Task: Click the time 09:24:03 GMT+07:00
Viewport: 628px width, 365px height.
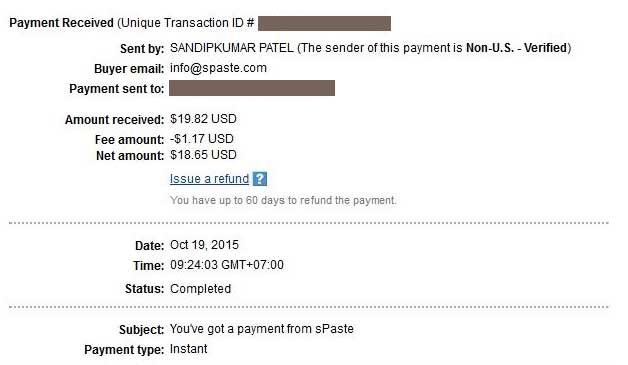Action: pyautogui.click(x=227, y=265)
